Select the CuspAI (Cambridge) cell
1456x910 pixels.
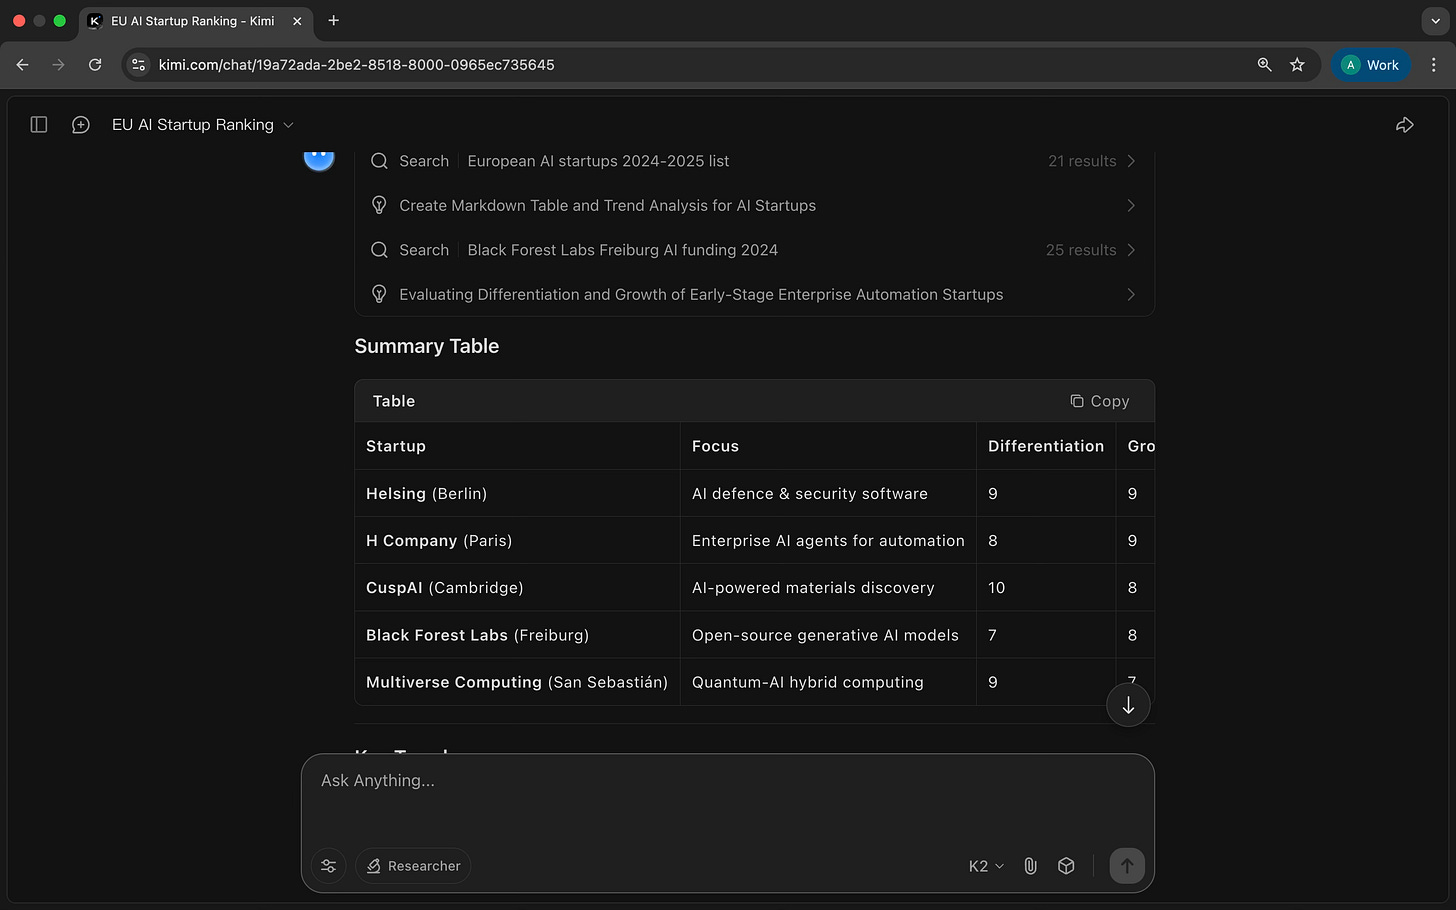click(517, 588)
